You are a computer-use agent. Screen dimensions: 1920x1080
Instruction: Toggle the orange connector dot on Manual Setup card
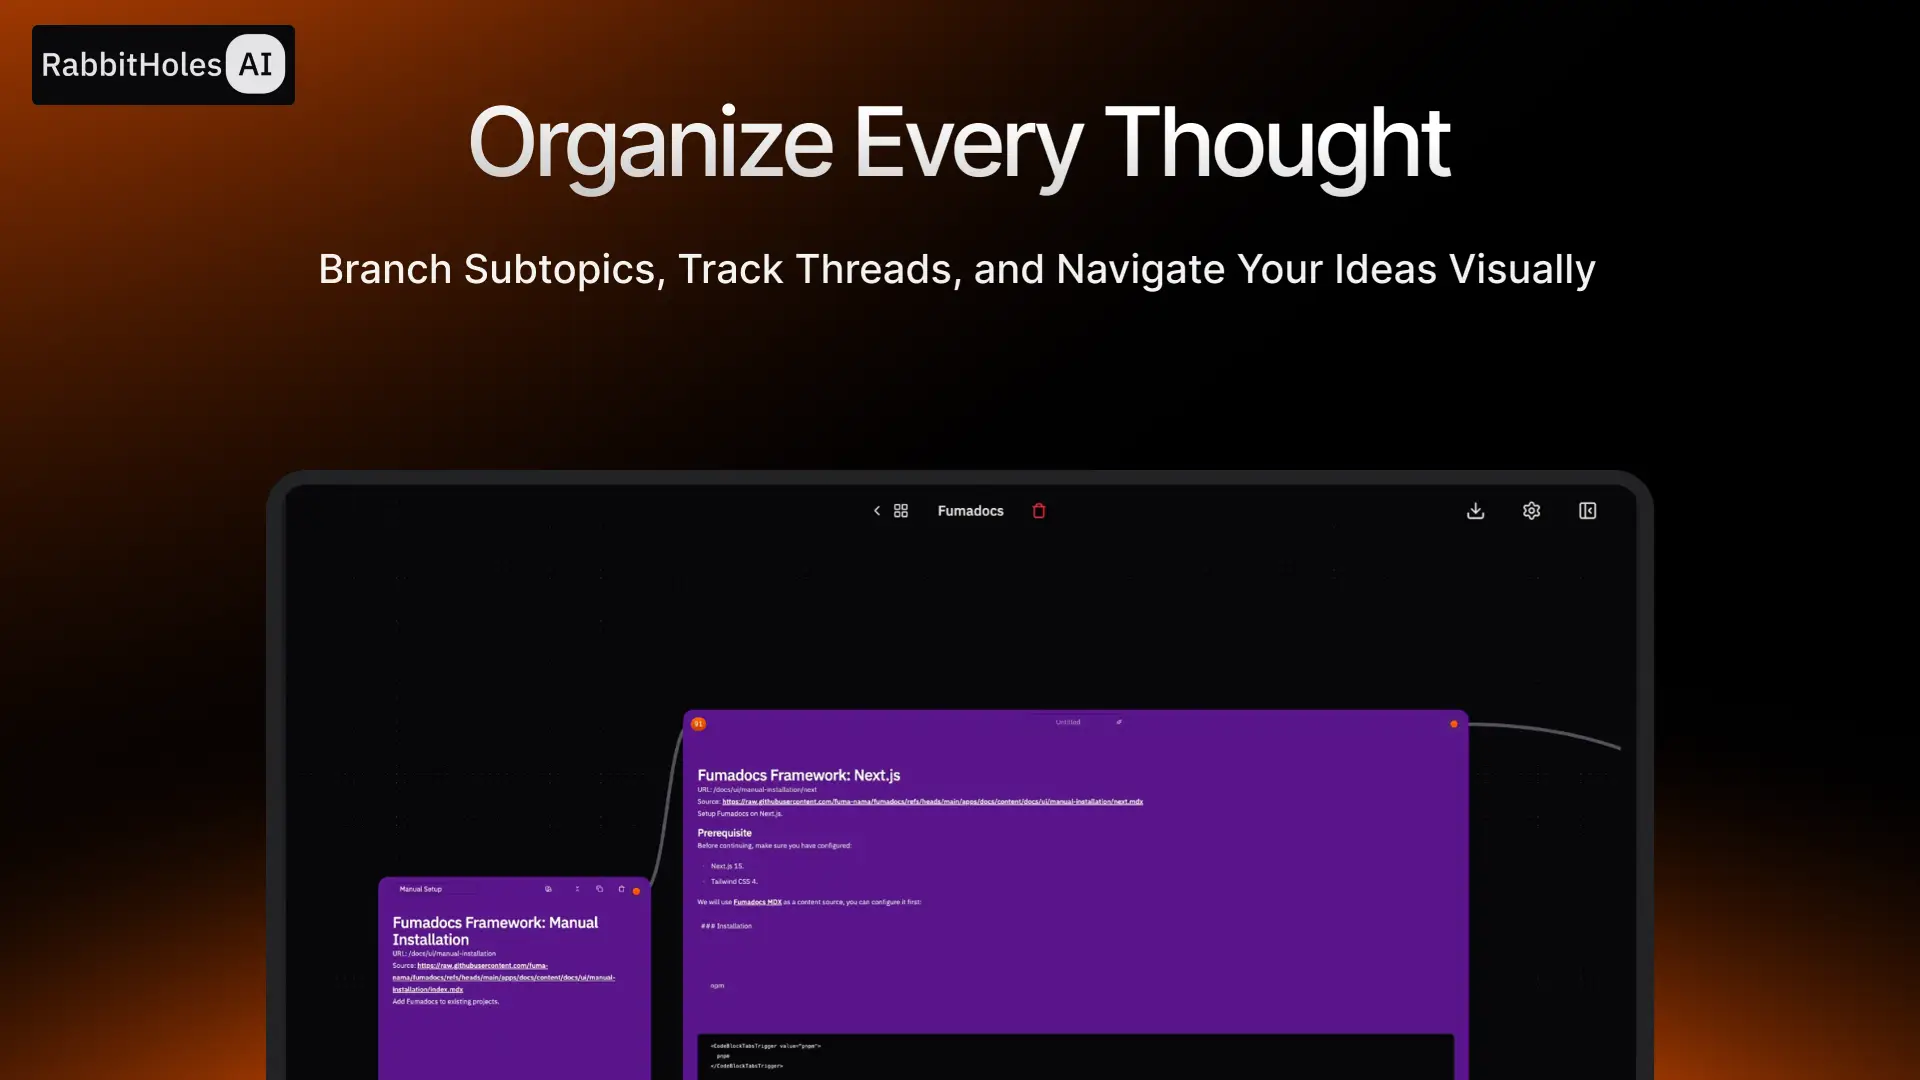click(636, 890)
